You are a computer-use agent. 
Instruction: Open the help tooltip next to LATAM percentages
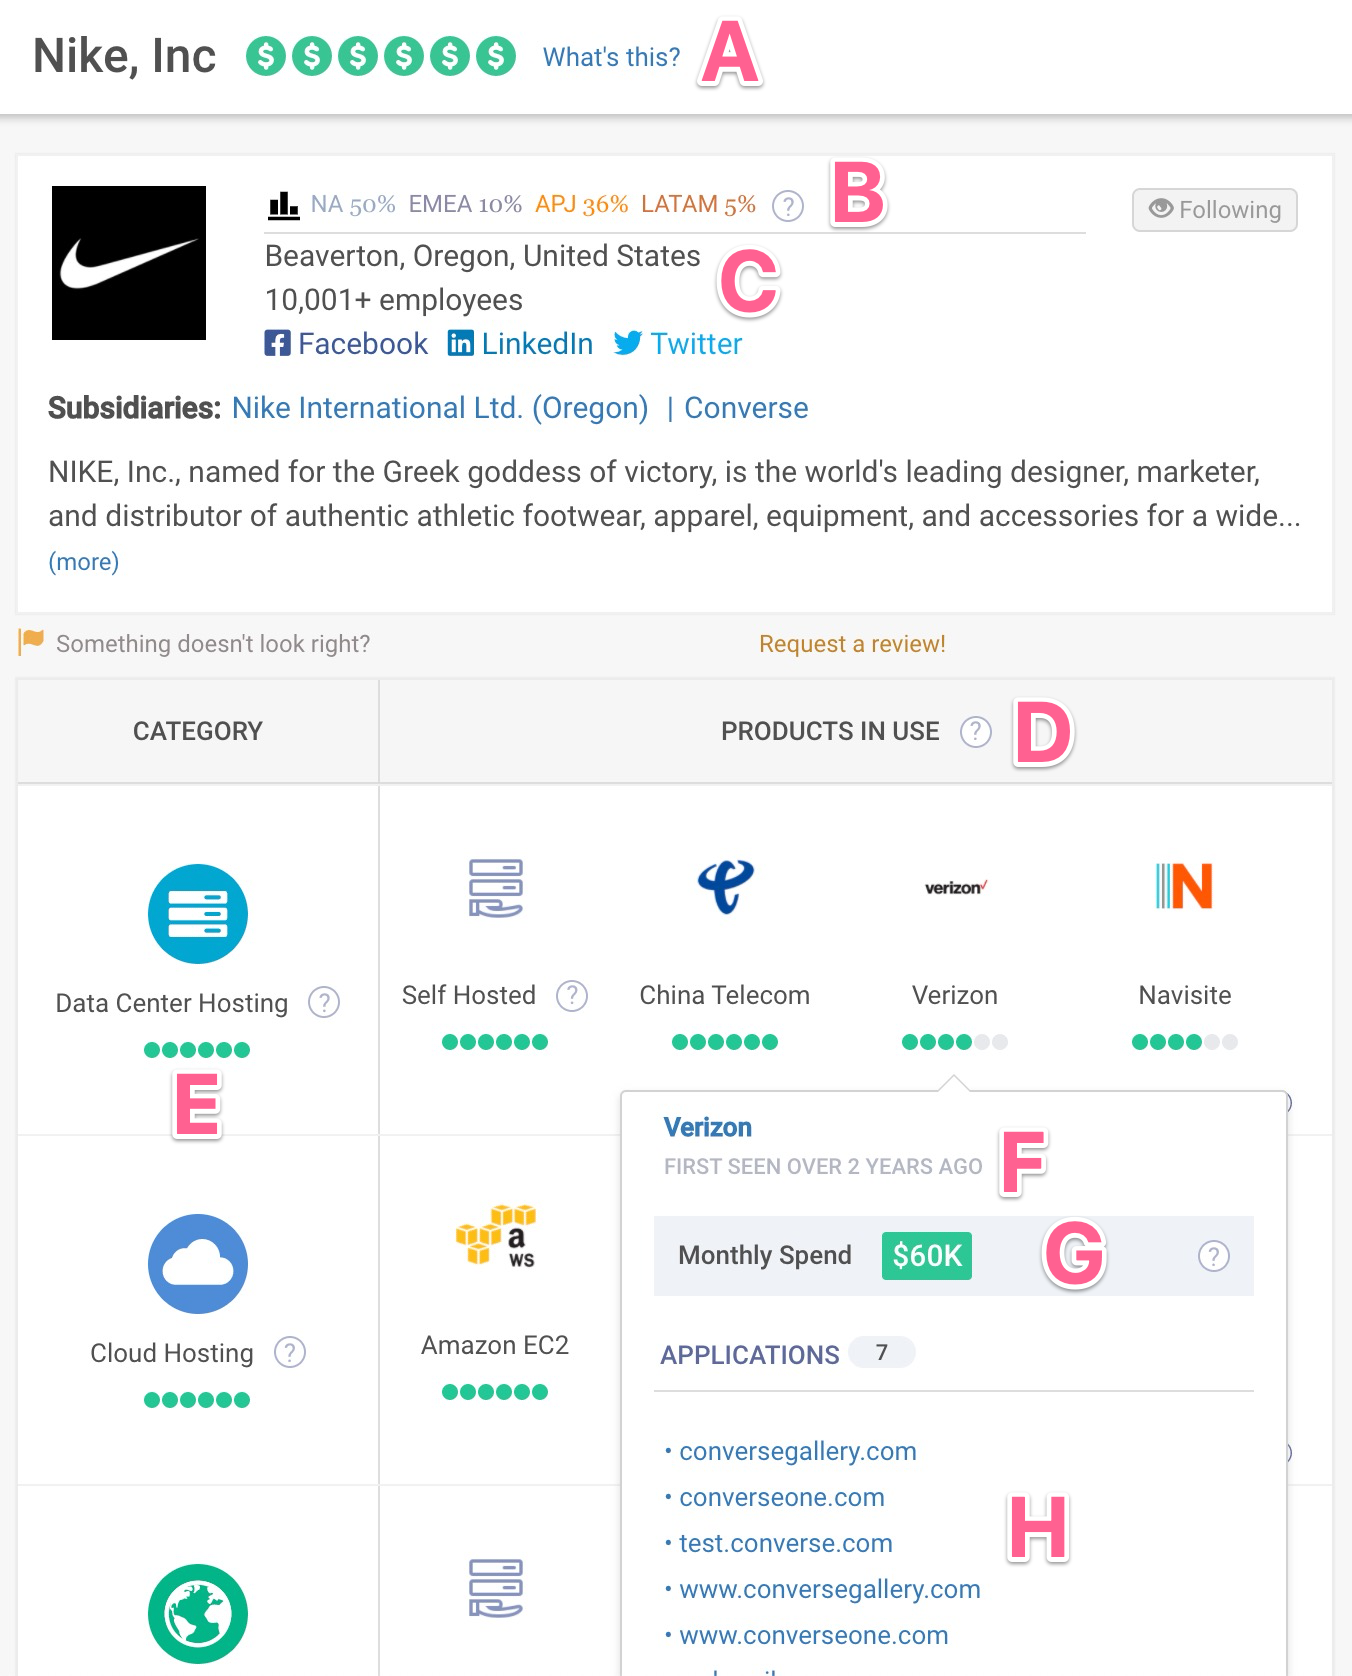(x=788, y=205)
